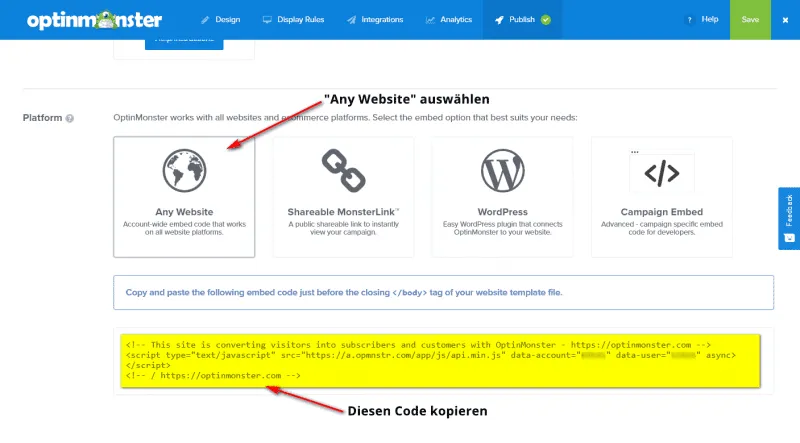The width and height of the screenshot is (800, 443).
Task: Switch to the Display Rules tab
Action: pyautogui.click(x=293, y=19)
